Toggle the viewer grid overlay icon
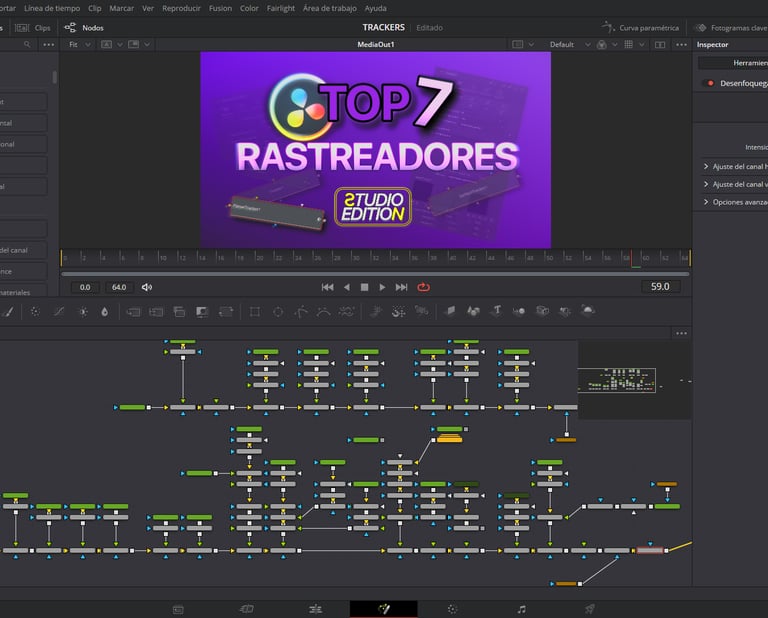Viewport: 768px width, 618px height. tap(628, 44)
